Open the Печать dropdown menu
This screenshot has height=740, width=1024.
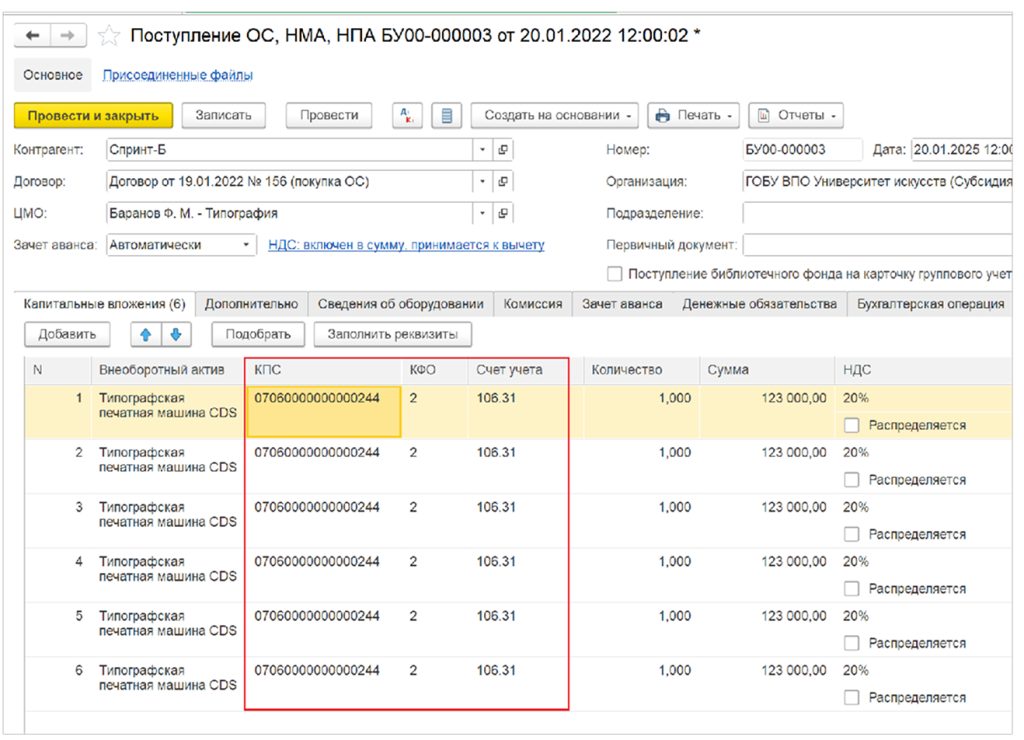click(x=694, y=116)
